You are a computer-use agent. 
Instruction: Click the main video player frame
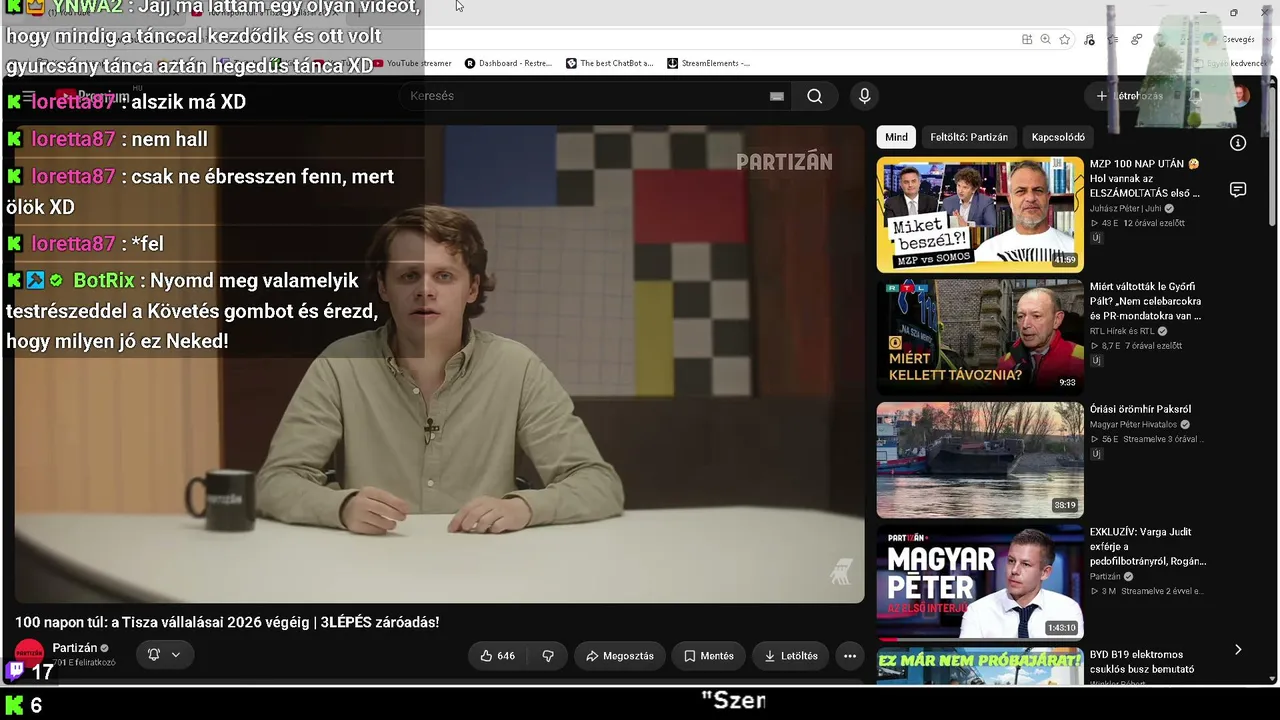click(439, 364)
